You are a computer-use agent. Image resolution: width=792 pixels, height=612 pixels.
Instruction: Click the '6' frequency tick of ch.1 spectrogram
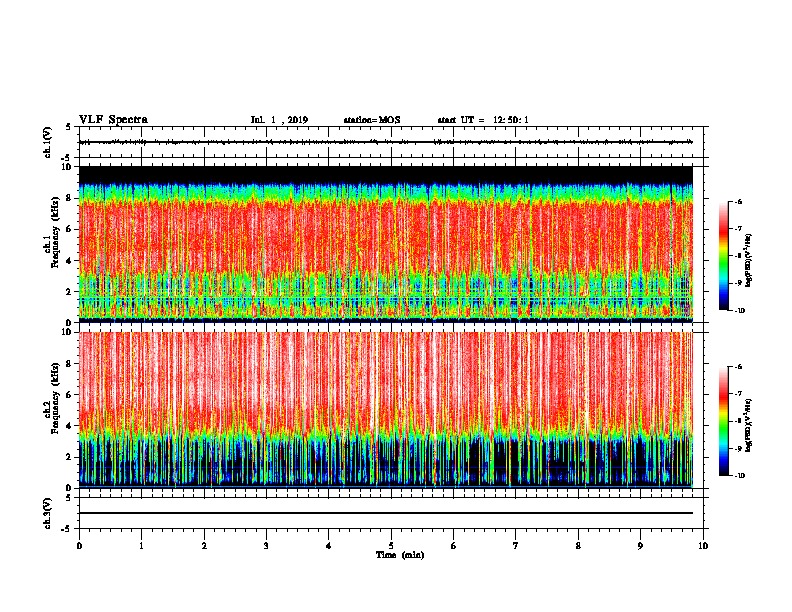[69, 229]
